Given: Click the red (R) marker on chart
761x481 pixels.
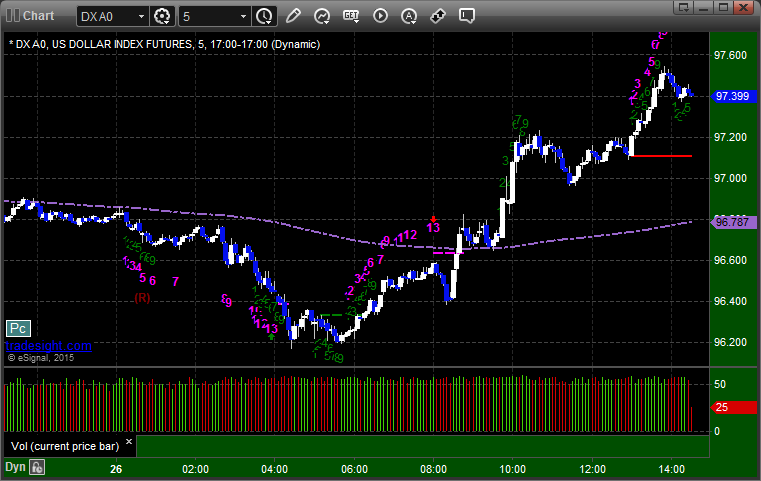Looking at the screenshot, I should click(142, 298).
